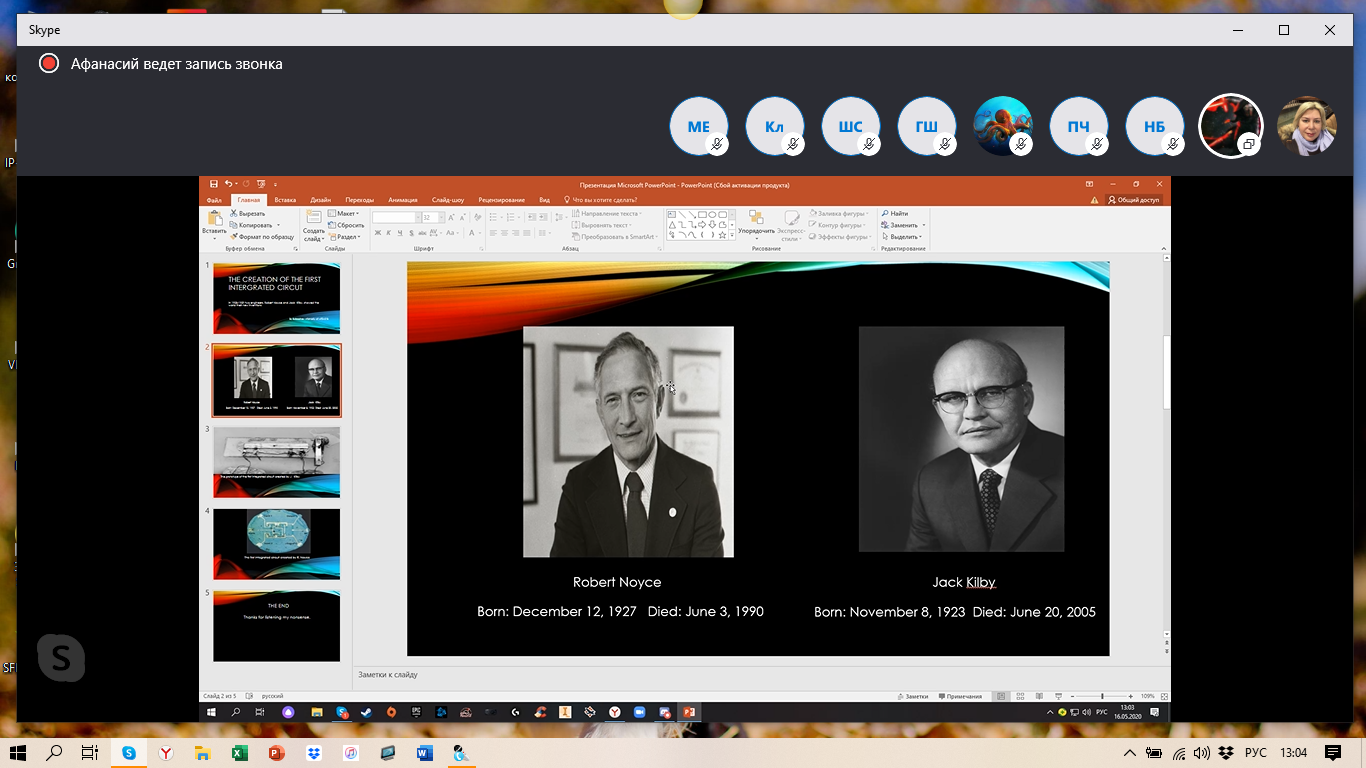Select slide 3 thumbnail in the slide panel
Screen dimensions: 1366x768
click(x=276, y=462)
